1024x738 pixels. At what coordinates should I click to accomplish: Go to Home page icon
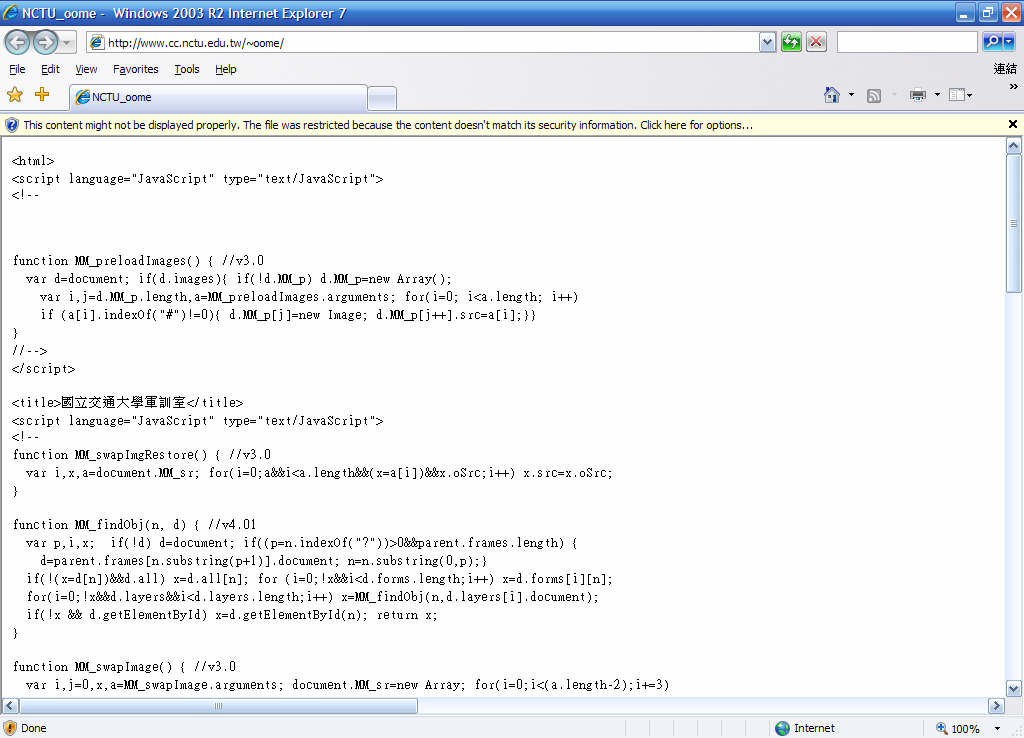[x=831, y=95]
